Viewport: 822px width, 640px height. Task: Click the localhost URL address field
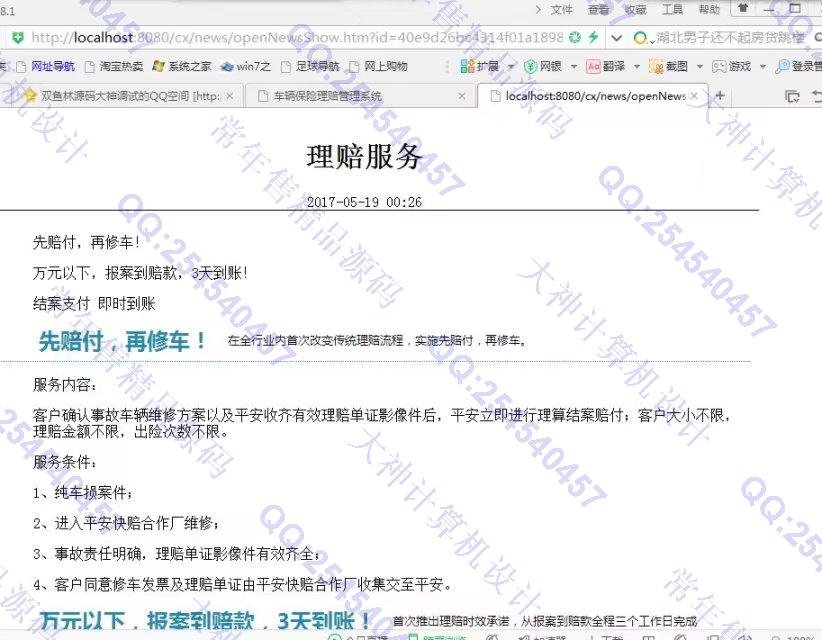pos(297,37)
